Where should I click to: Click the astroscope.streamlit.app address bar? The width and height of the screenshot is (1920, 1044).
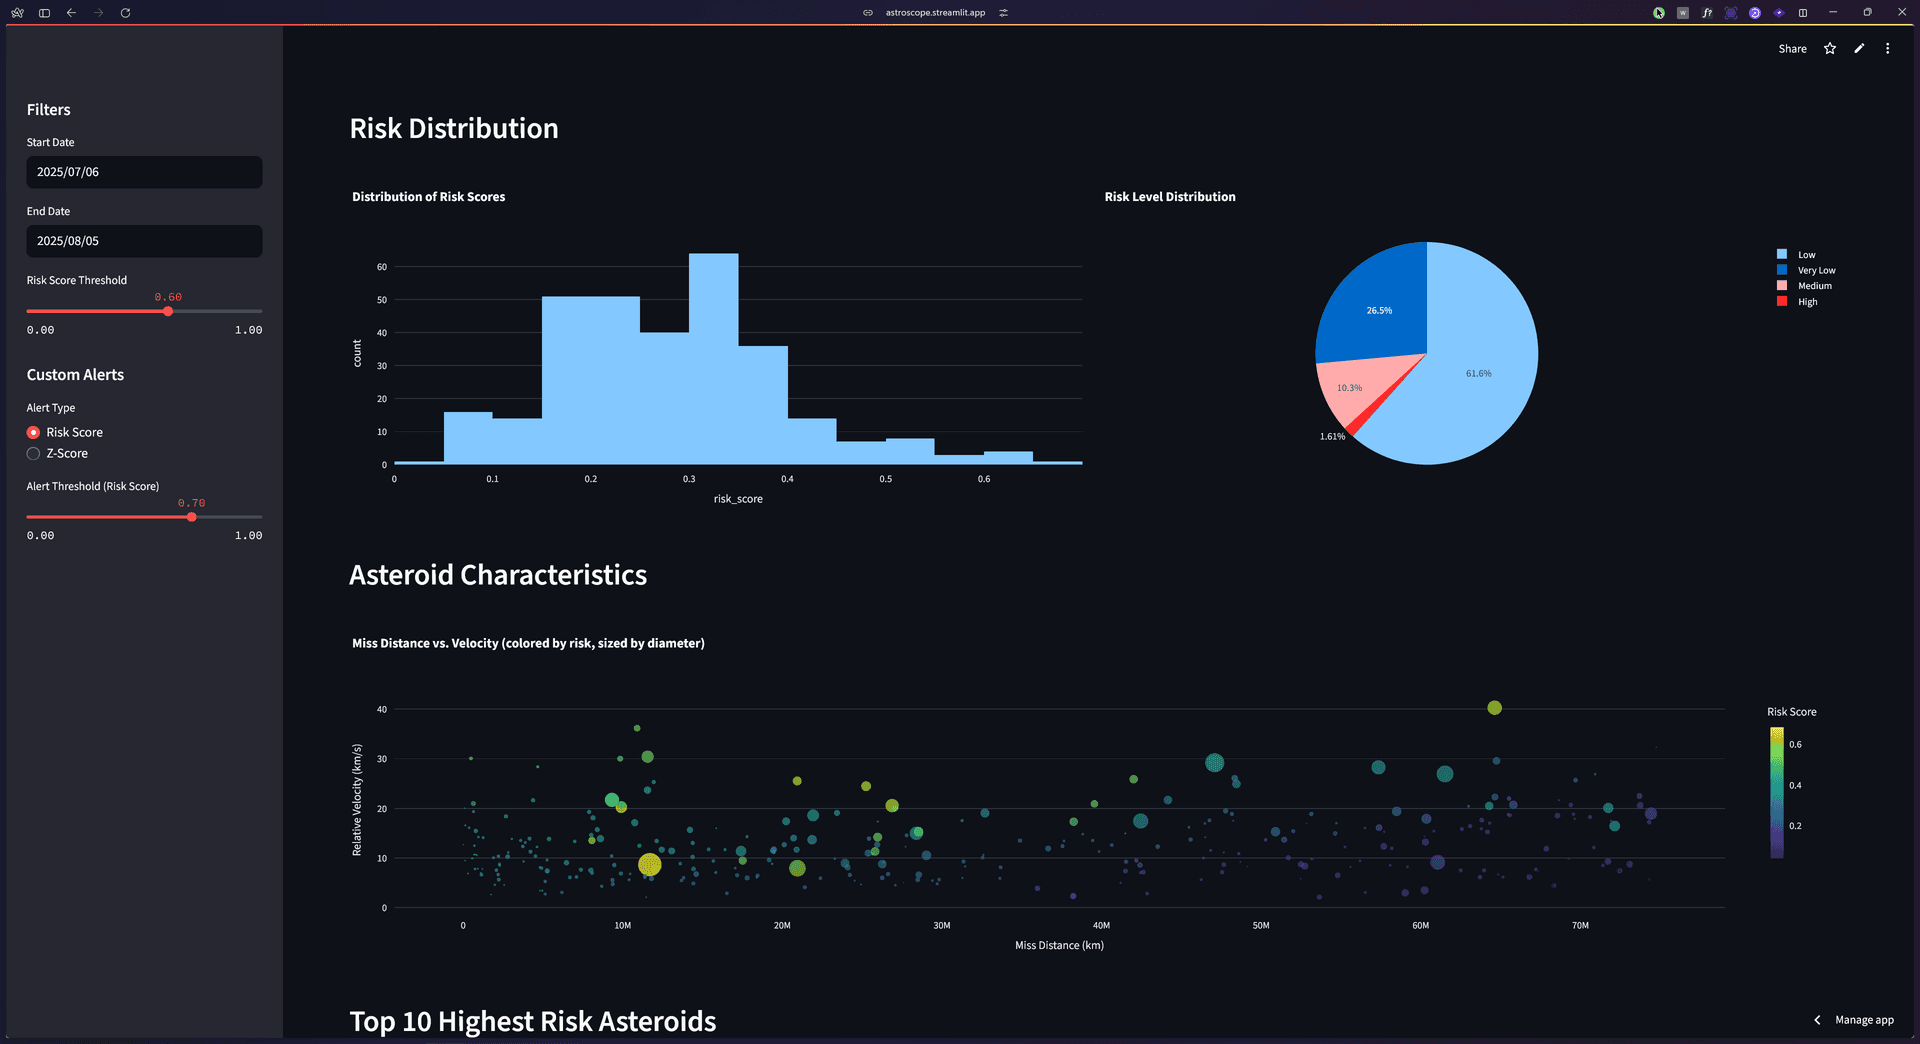pos(935,13)
